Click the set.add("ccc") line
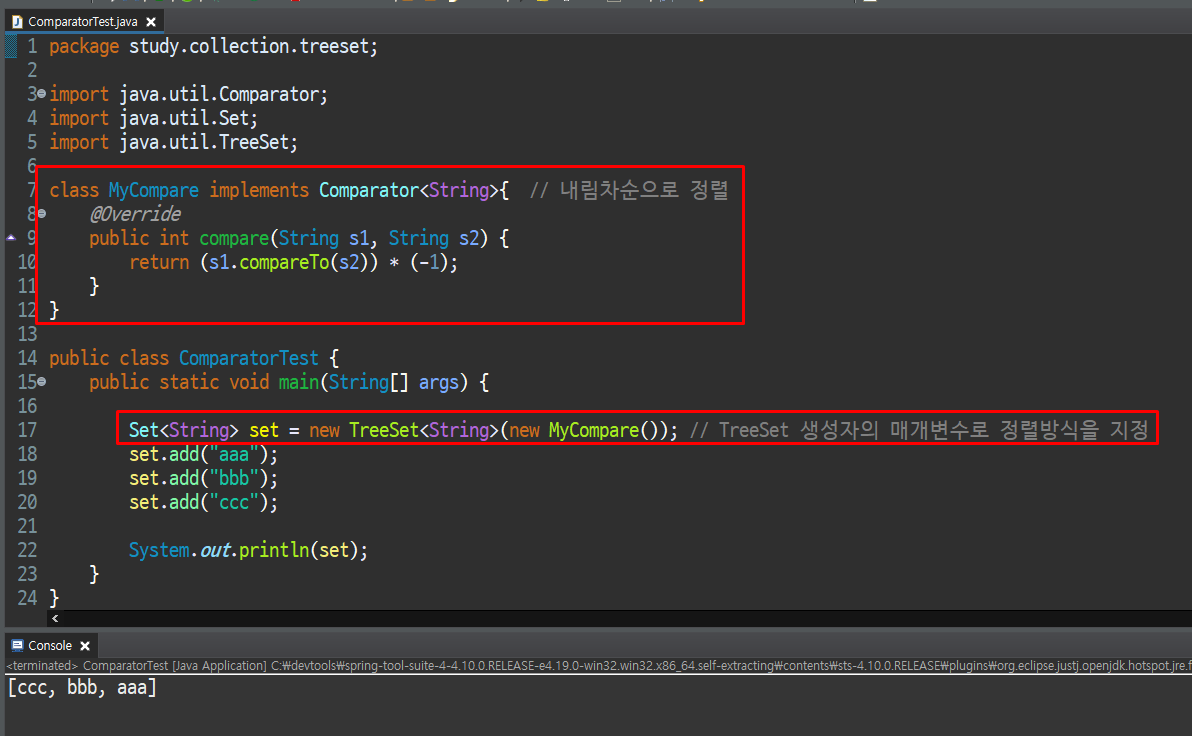Viewport: 1192px width, 736px height. pos(203,502)
